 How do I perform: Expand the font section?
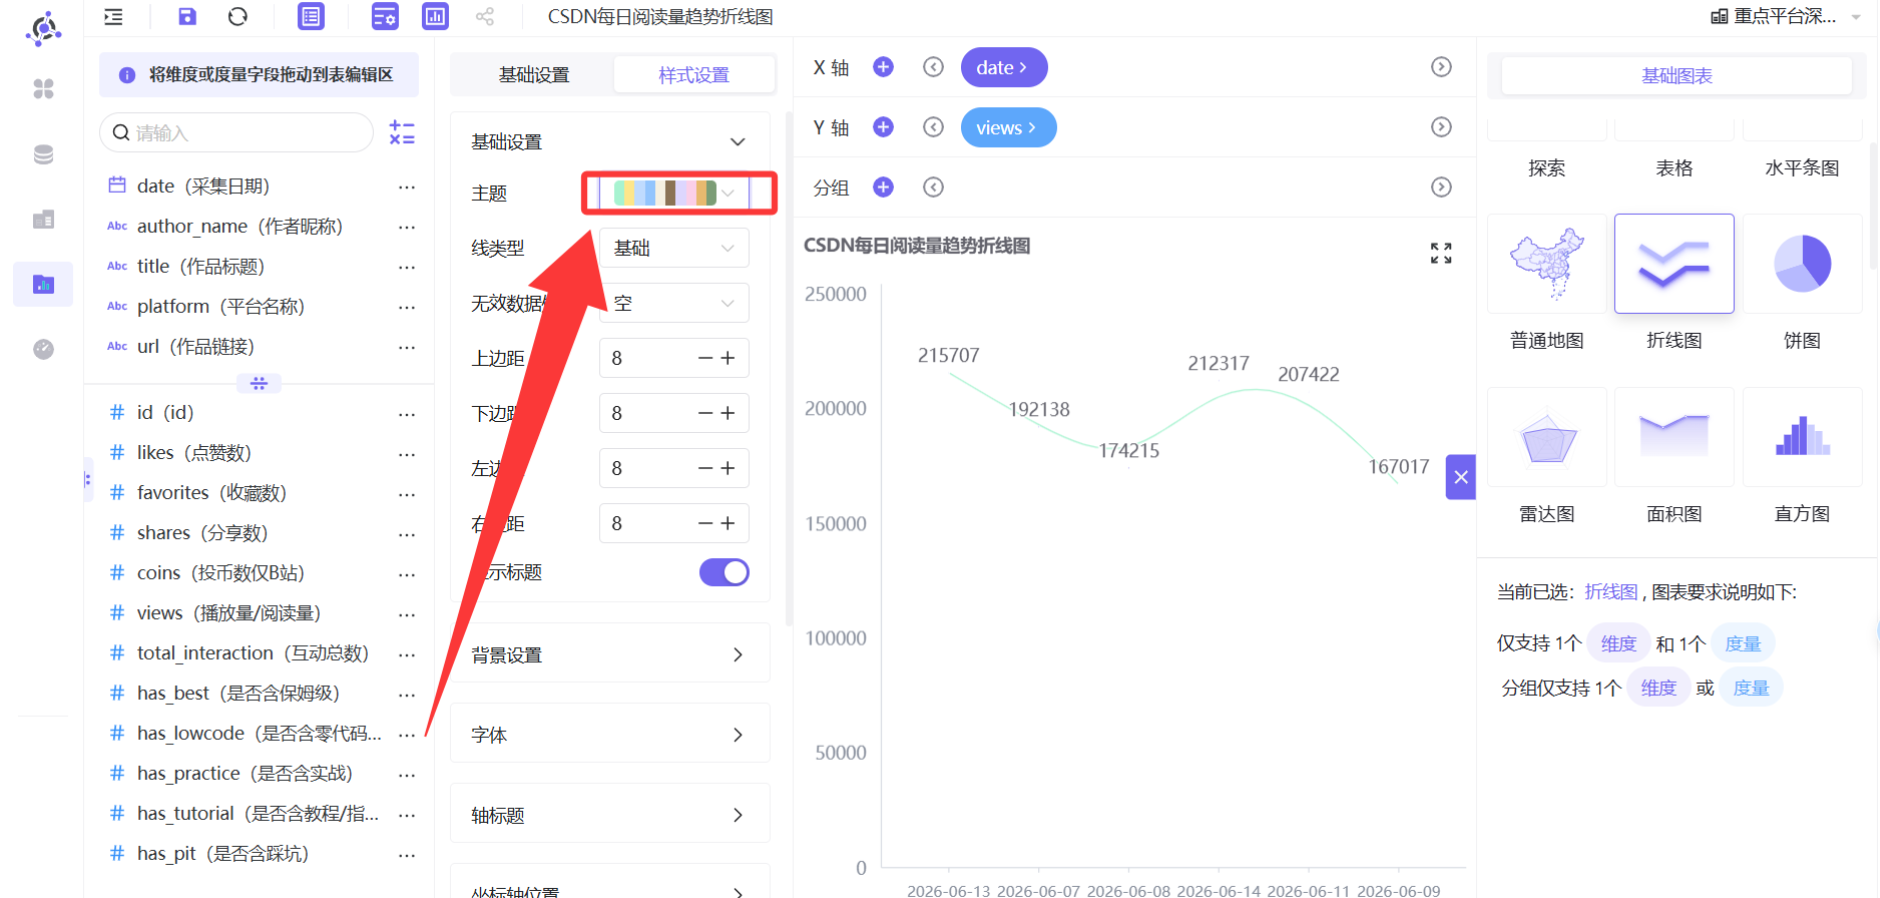(x=610, y=735)
